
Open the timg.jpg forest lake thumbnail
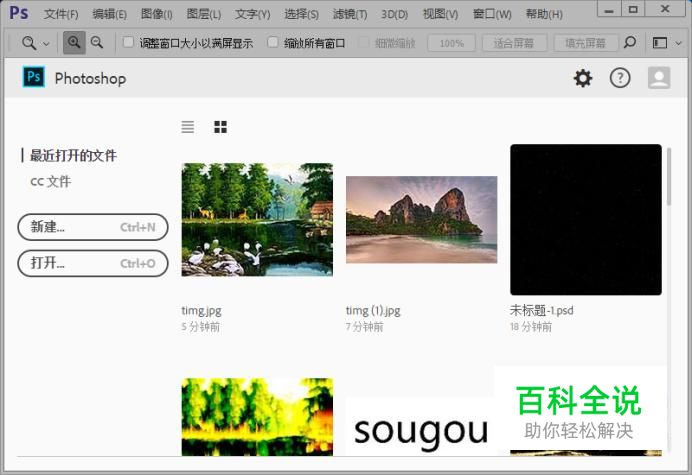(x=257, y=219)
